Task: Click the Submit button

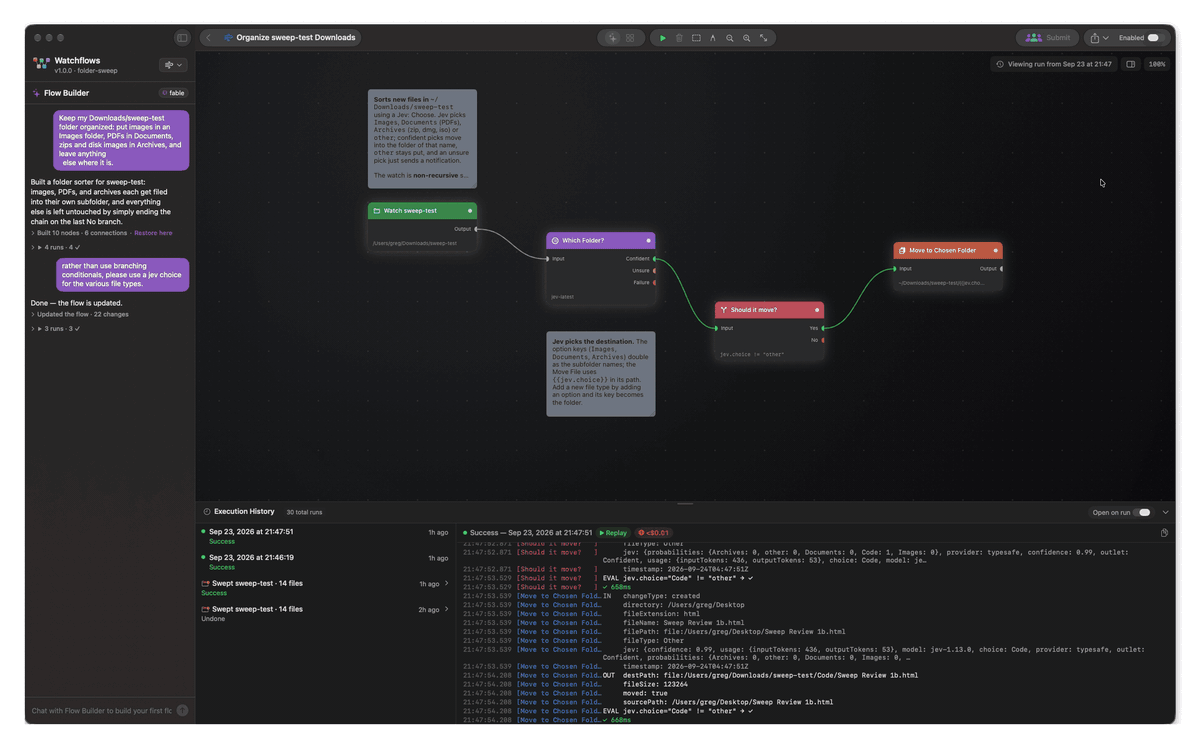Action: [1048, 38]
